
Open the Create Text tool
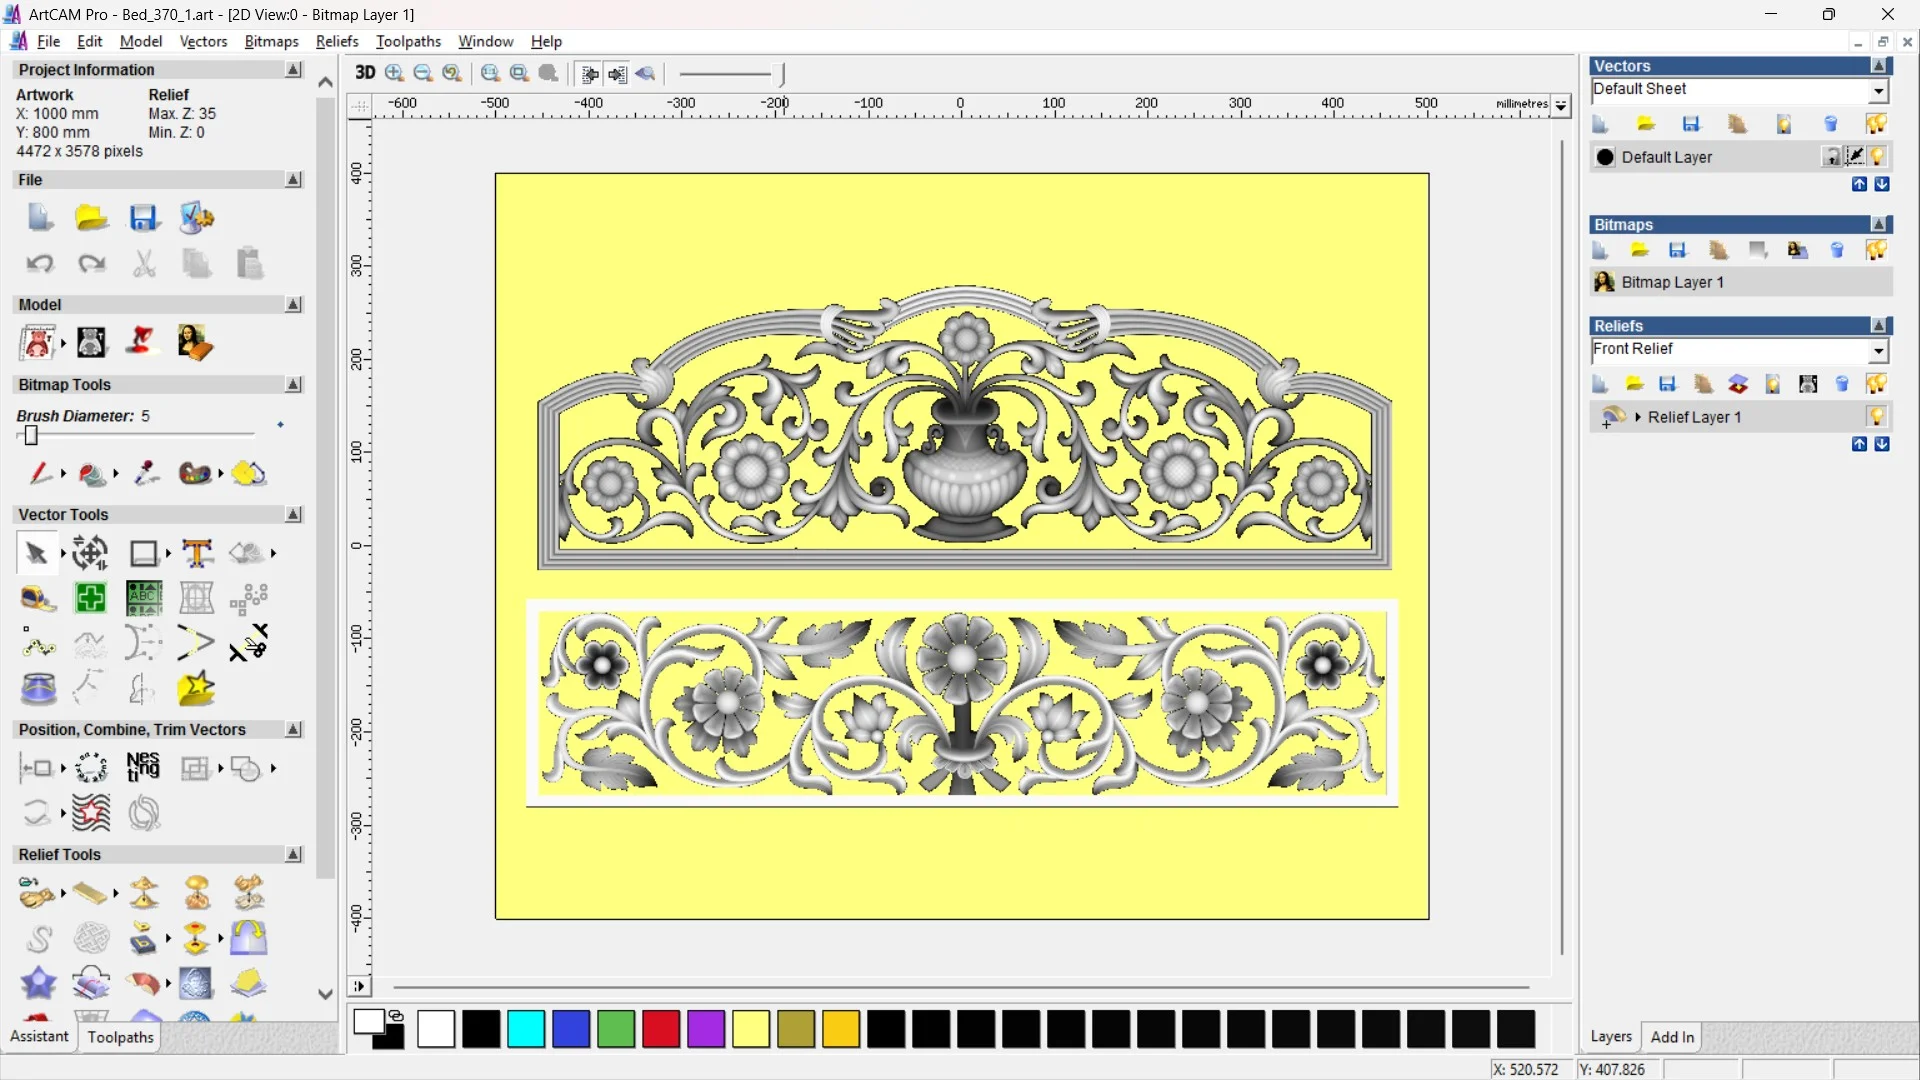tap(197, 553)
